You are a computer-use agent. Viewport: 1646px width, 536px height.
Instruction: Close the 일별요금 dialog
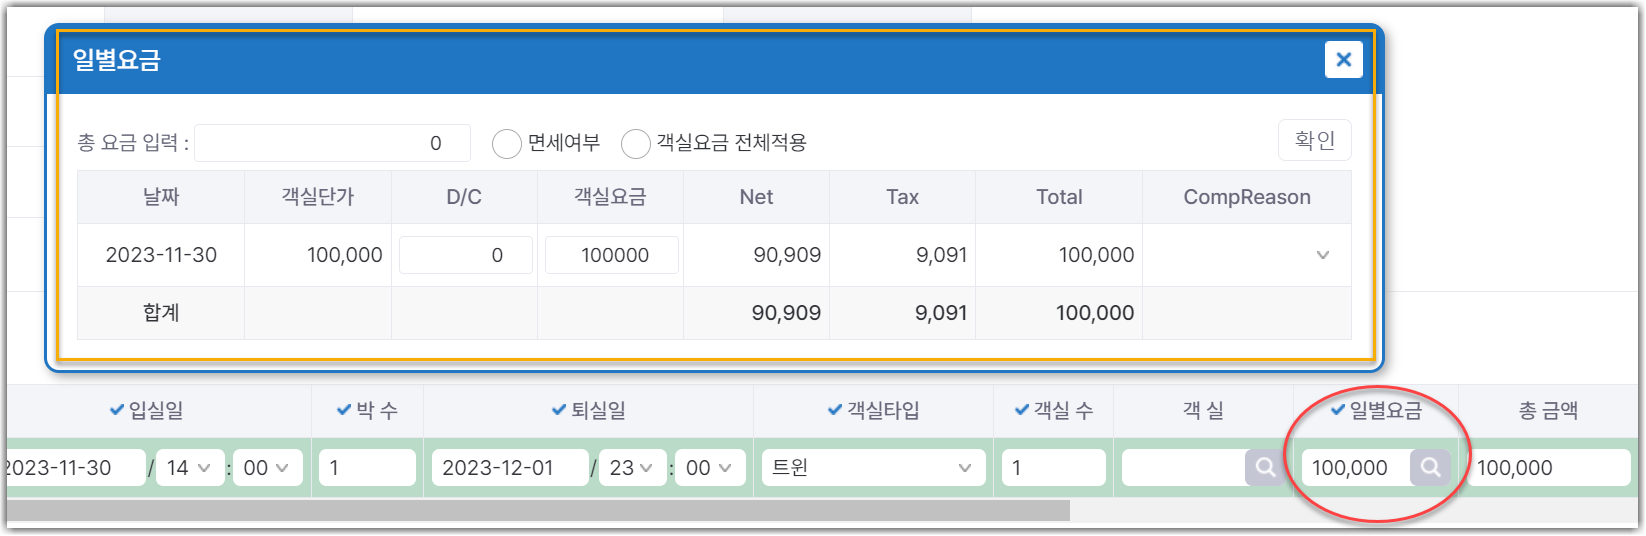pyautogui.click(x=1343, y=60)
